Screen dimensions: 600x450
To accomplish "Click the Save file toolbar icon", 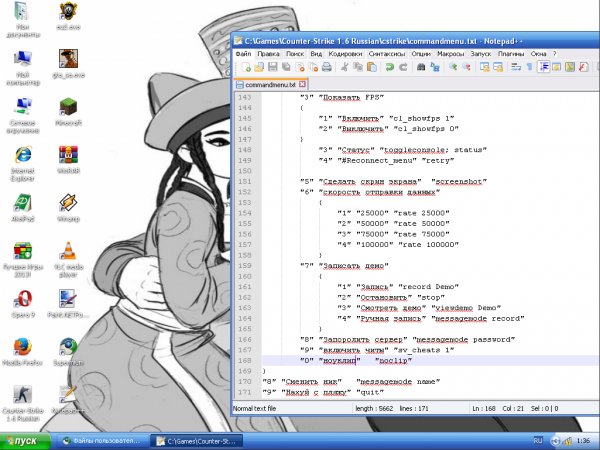I will coord(271,67).
